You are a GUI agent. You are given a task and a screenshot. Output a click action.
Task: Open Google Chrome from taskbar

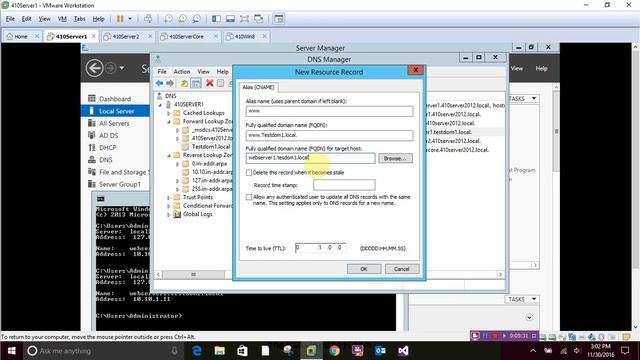334,351
